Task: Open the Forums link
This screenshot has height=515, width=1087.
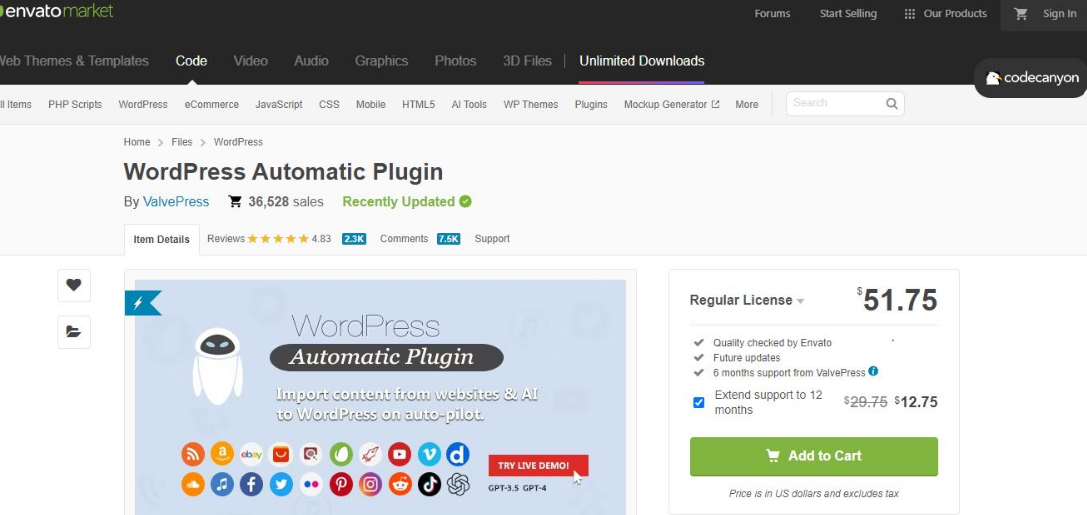Action: coord(772,14)
